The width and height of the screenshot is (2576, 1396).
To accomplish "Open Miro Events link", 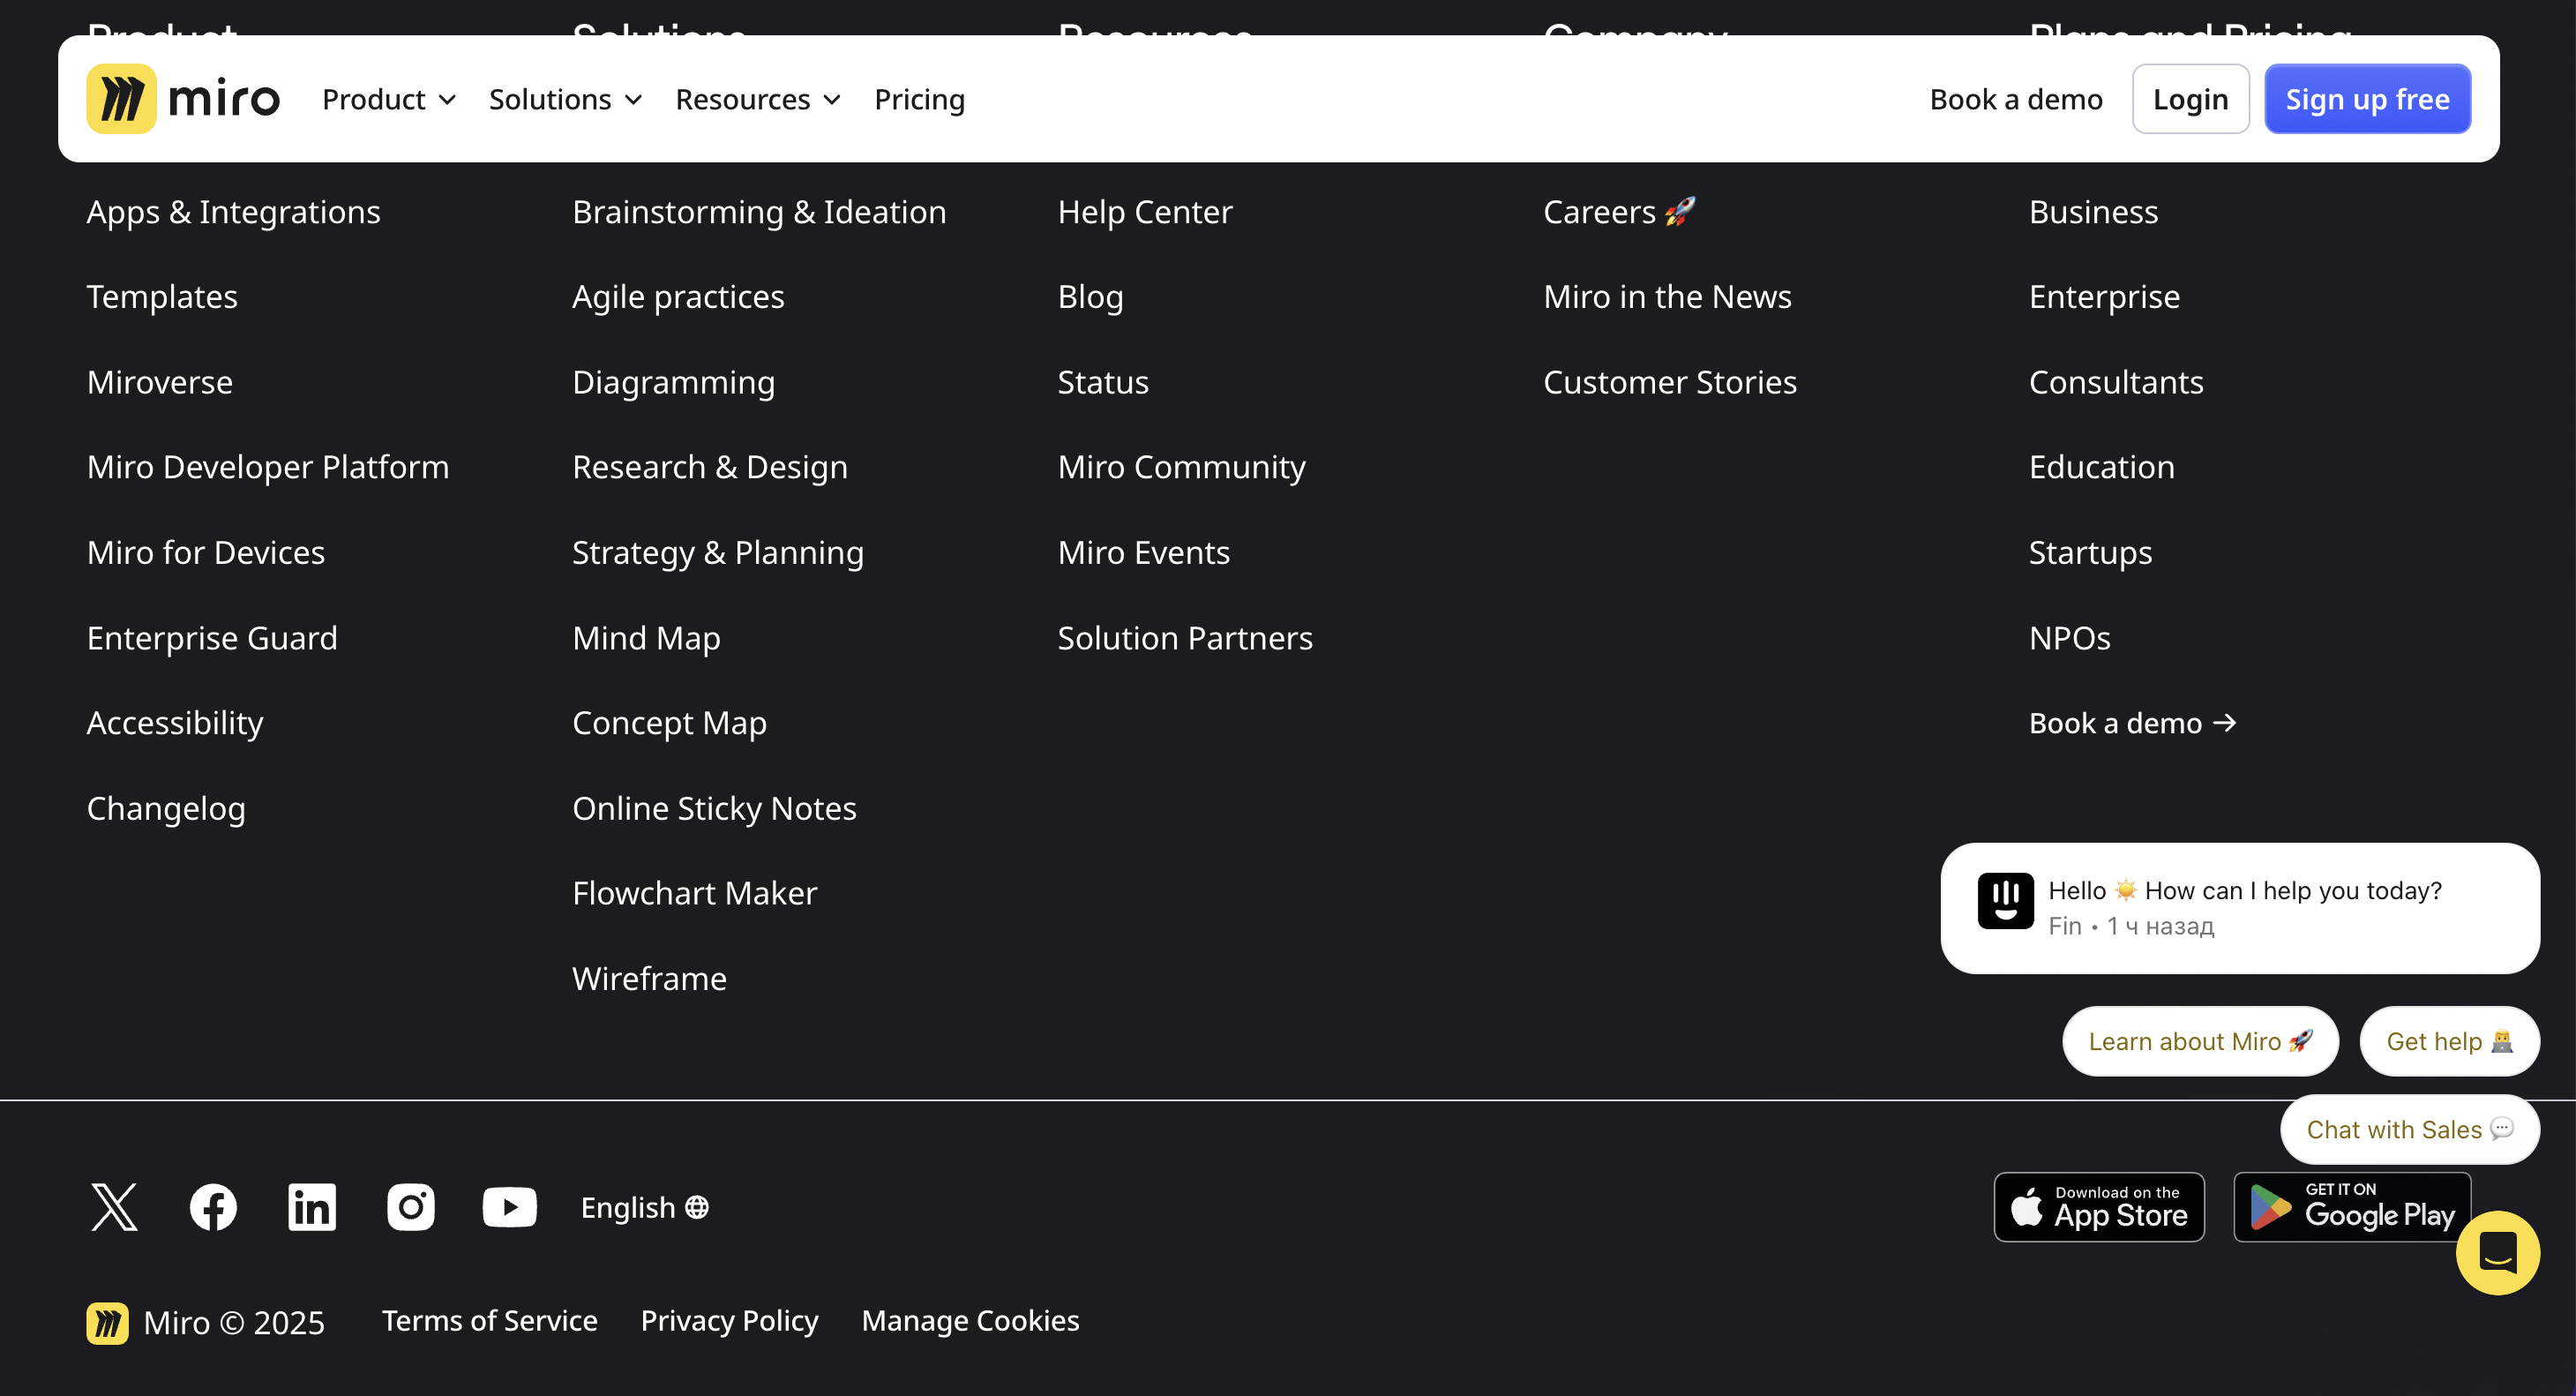I will 1144,552.
